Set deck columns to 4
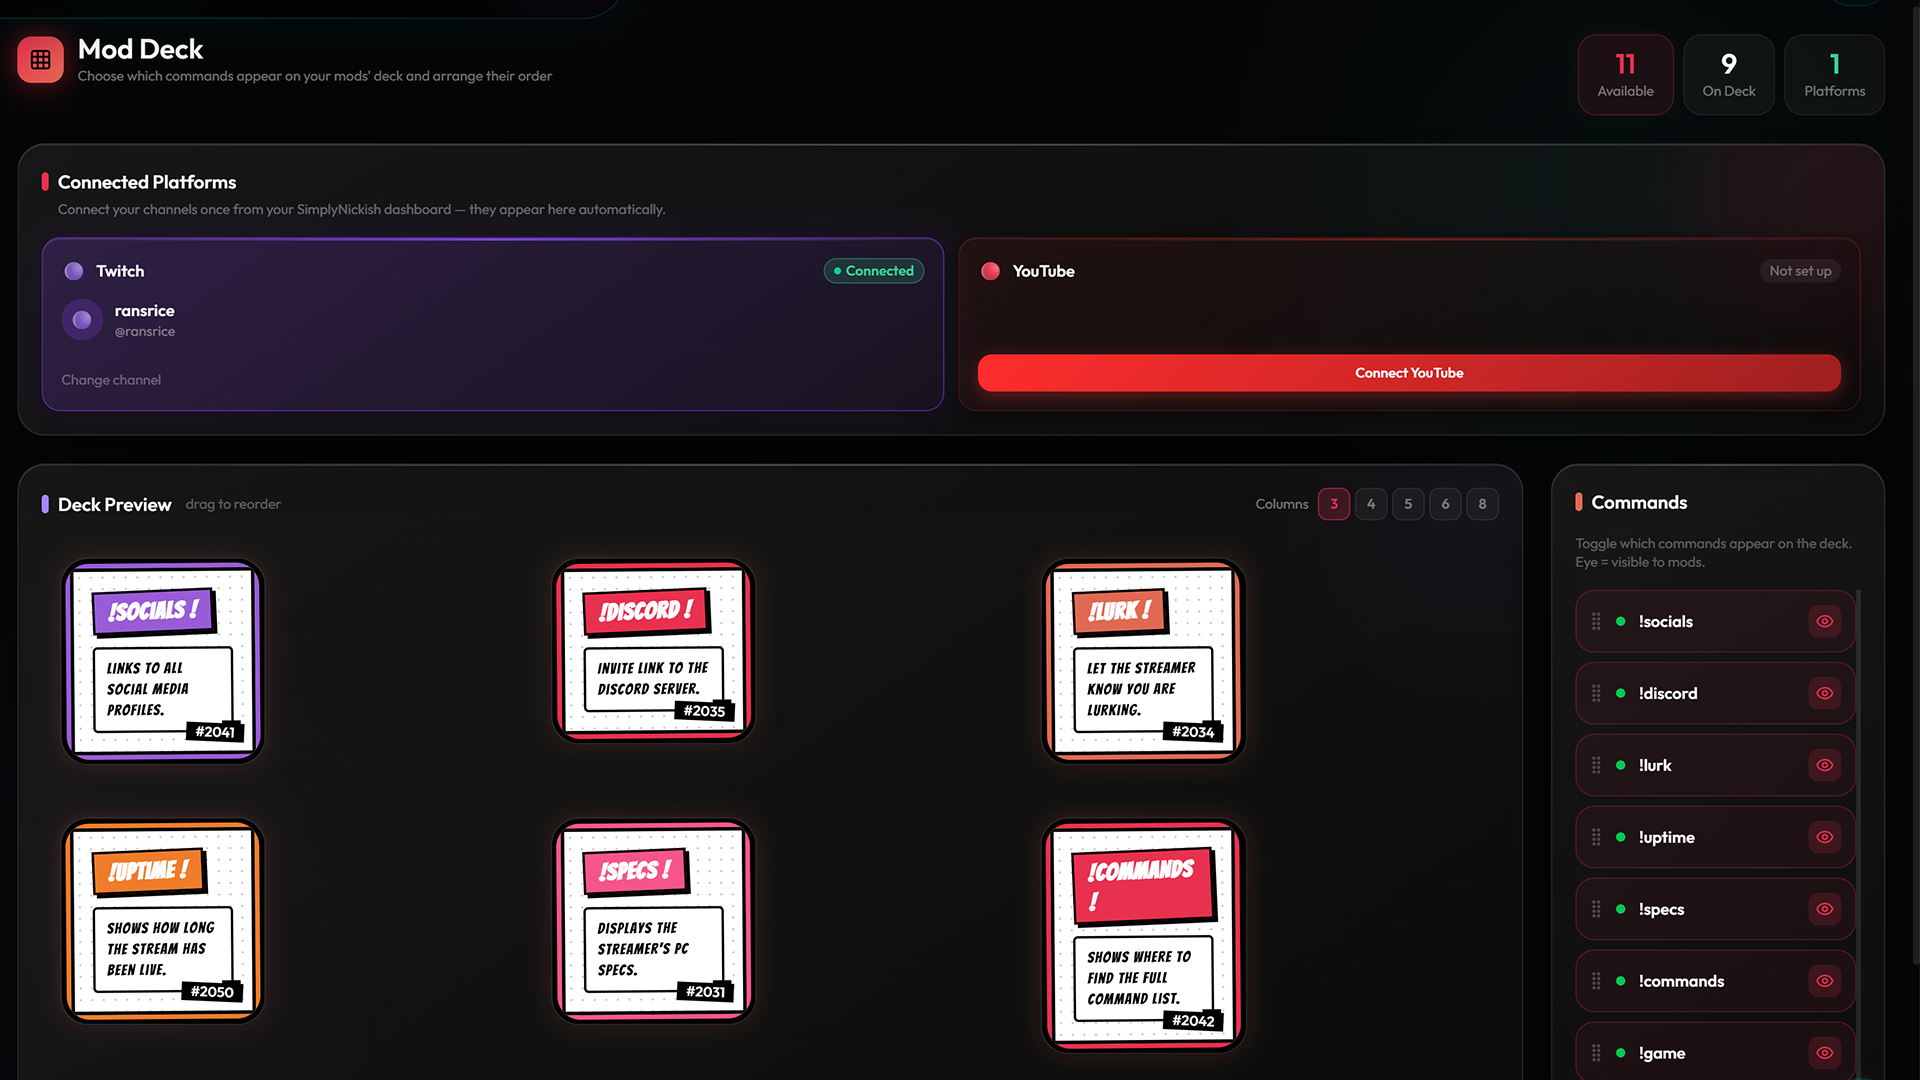The height and width of the screenshot is (1080, 1920). (1371, 504)
